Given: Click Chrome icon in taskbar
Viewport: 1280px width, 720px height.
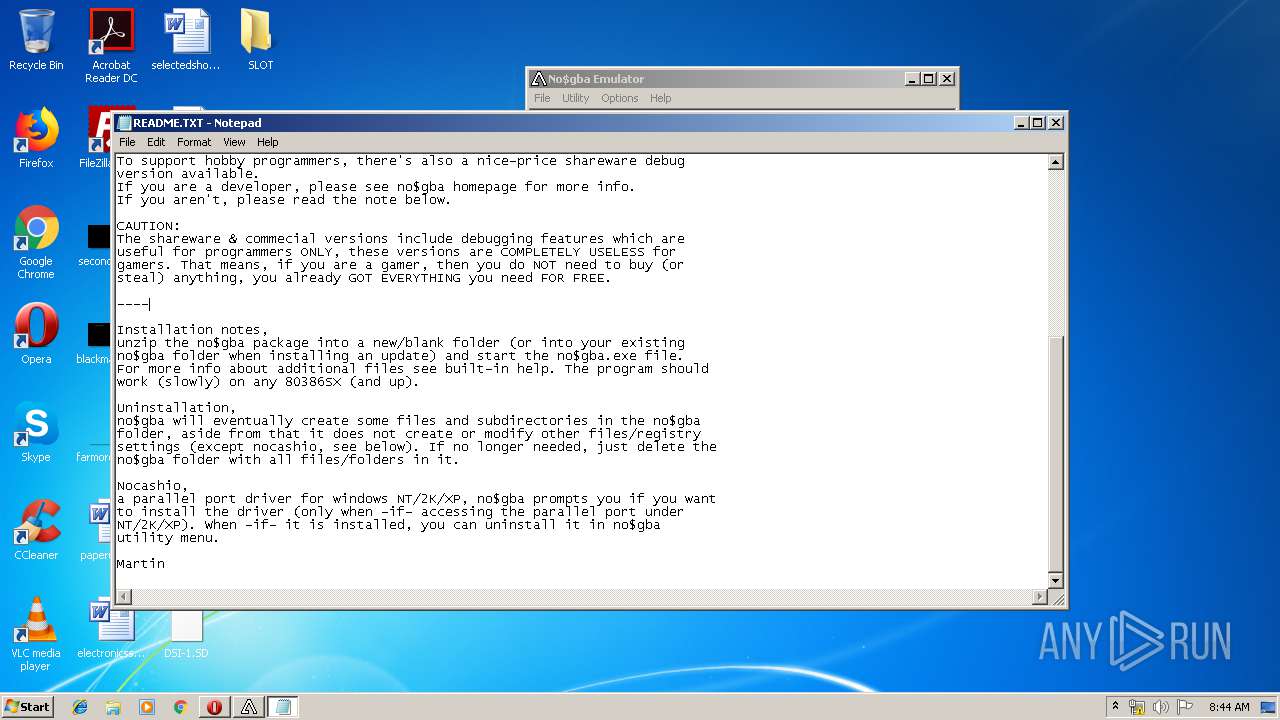Looking at the screenshot, I should (x=180, y=707).
